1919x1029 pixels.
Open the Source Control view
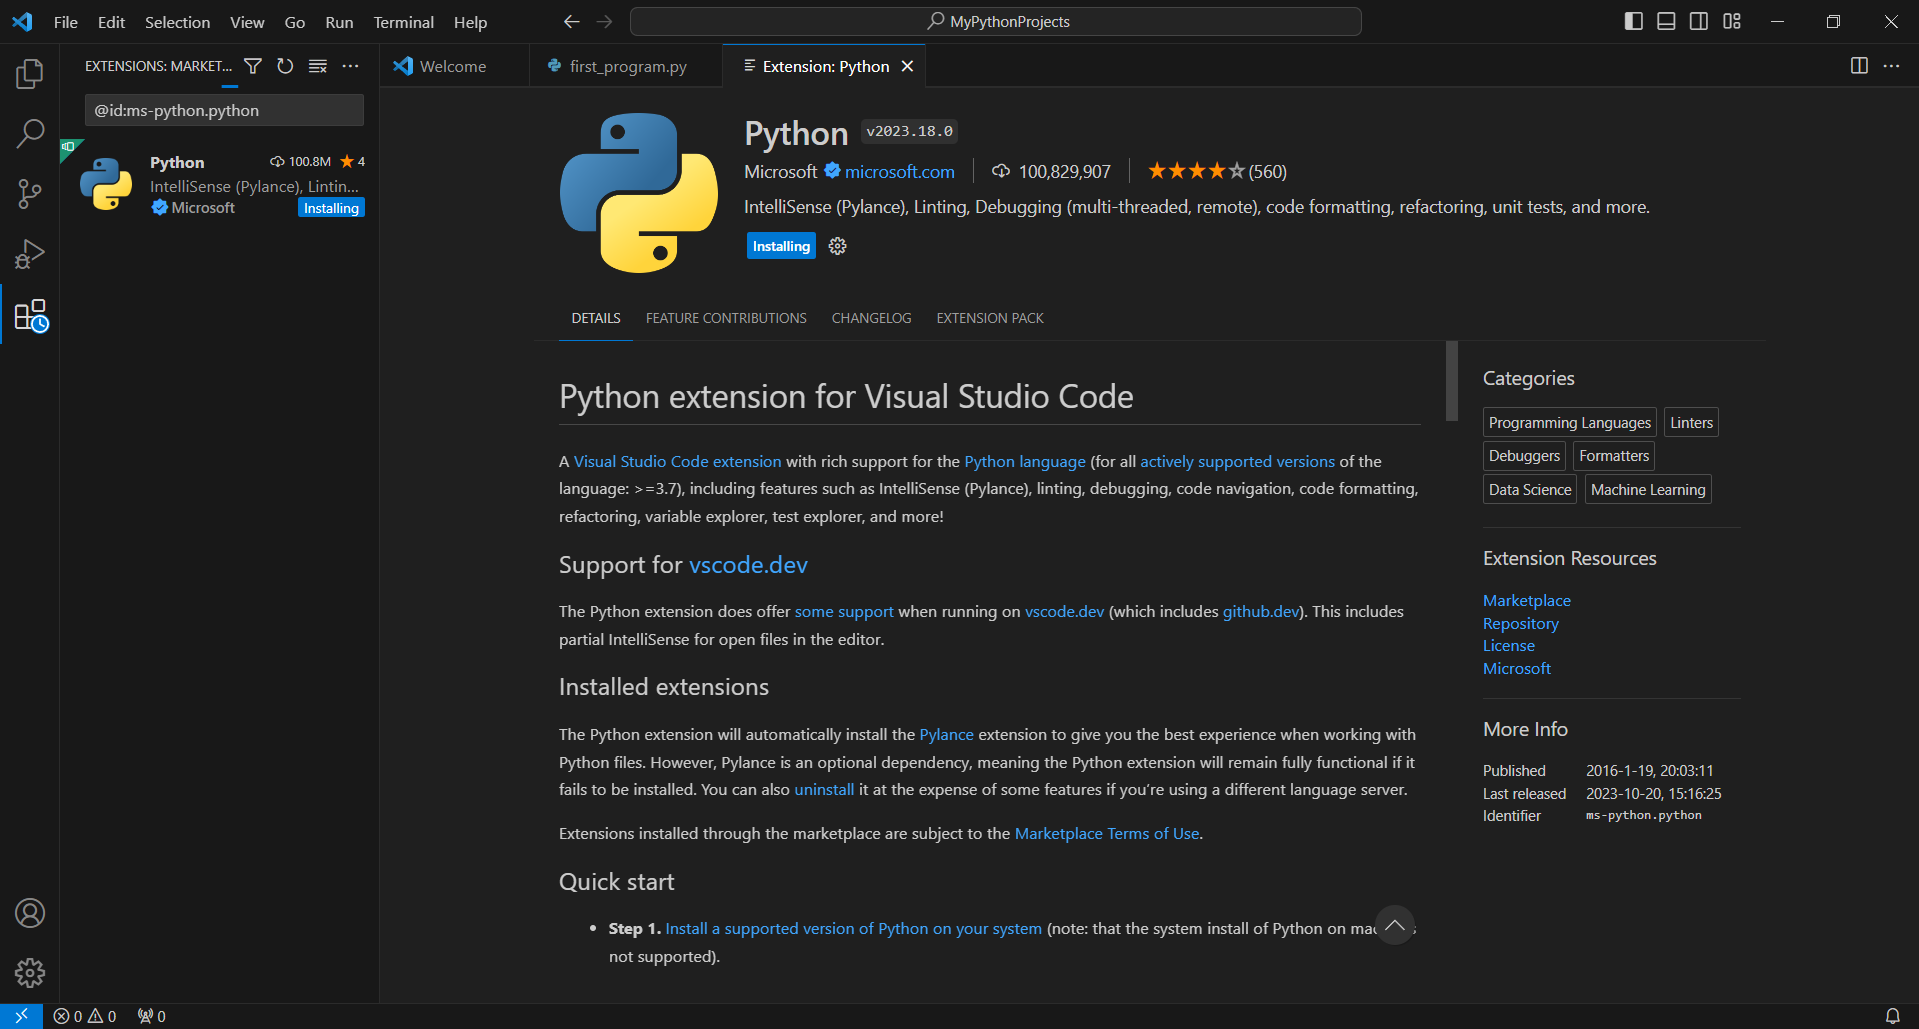click(30, 194)
